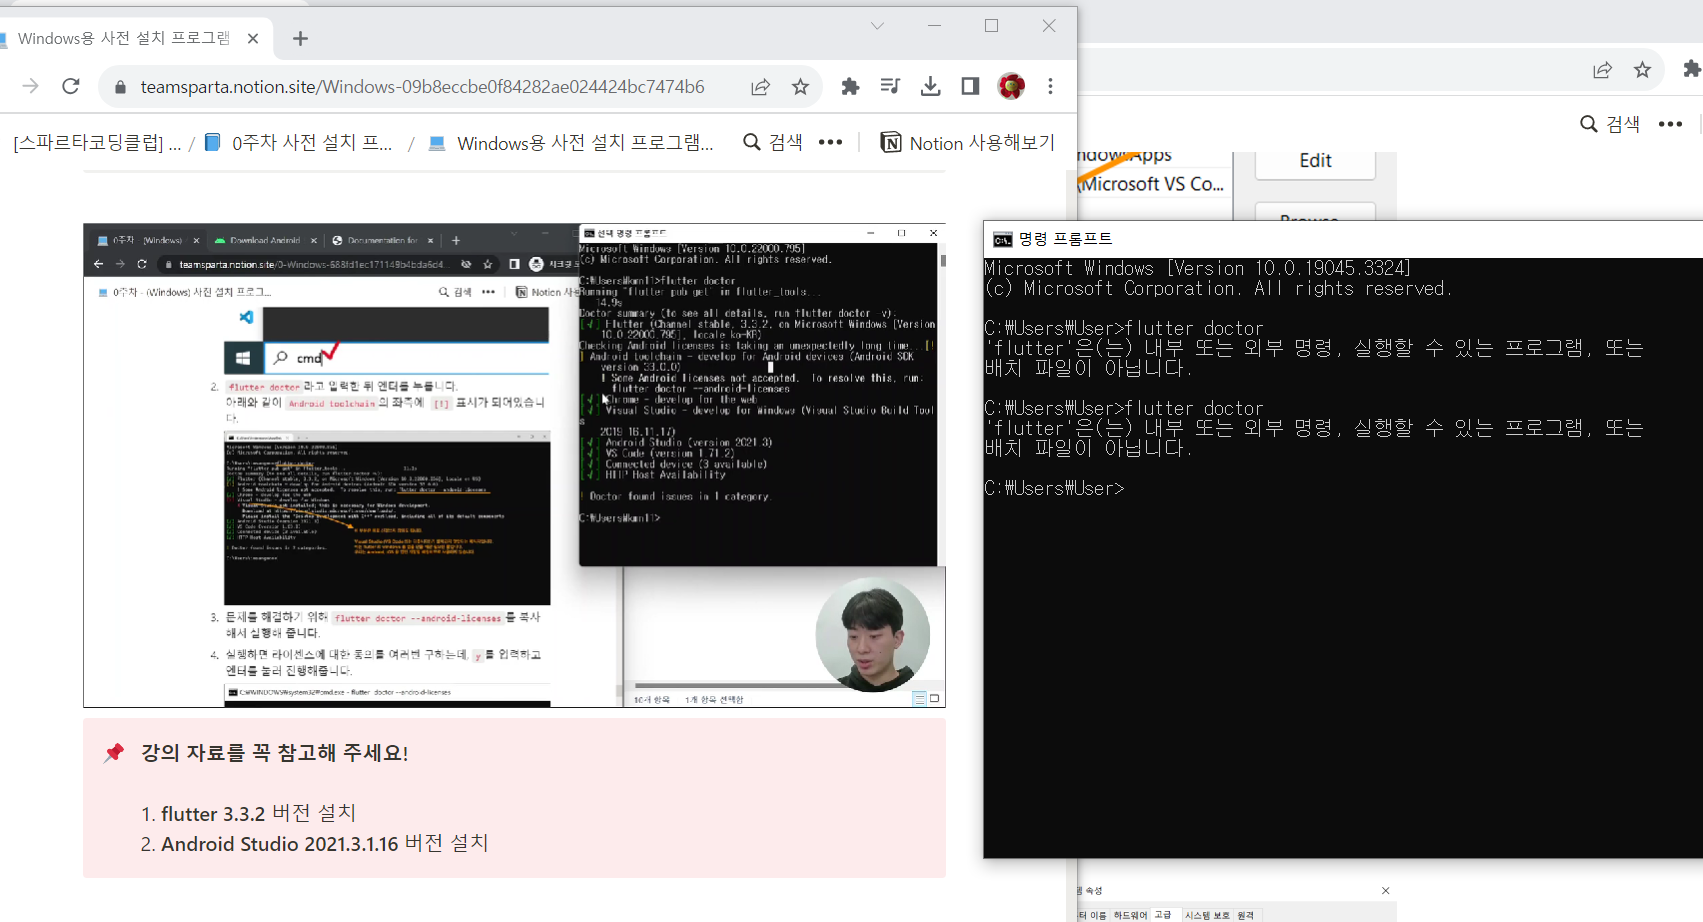Click the 명령 프롬프트 window title
1703x922 pixels.
1065,239
